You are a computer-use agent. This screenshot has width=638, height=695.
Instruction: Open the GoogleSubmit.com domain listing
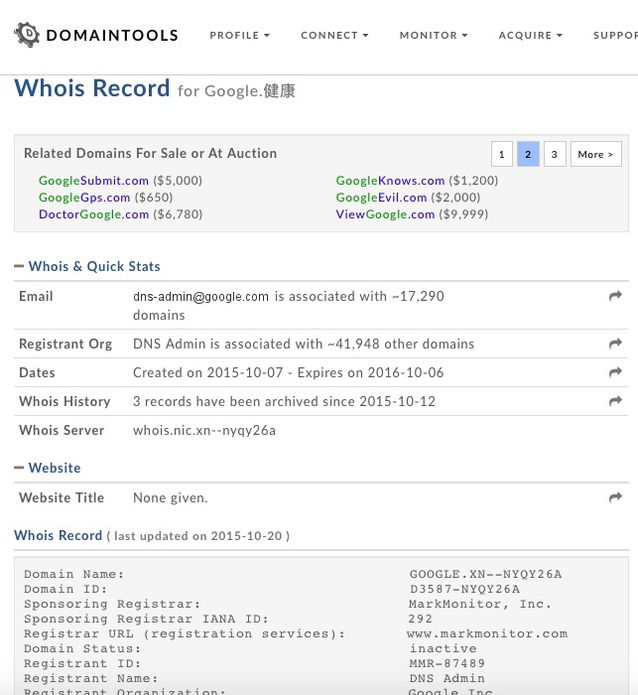coord(94,181)
